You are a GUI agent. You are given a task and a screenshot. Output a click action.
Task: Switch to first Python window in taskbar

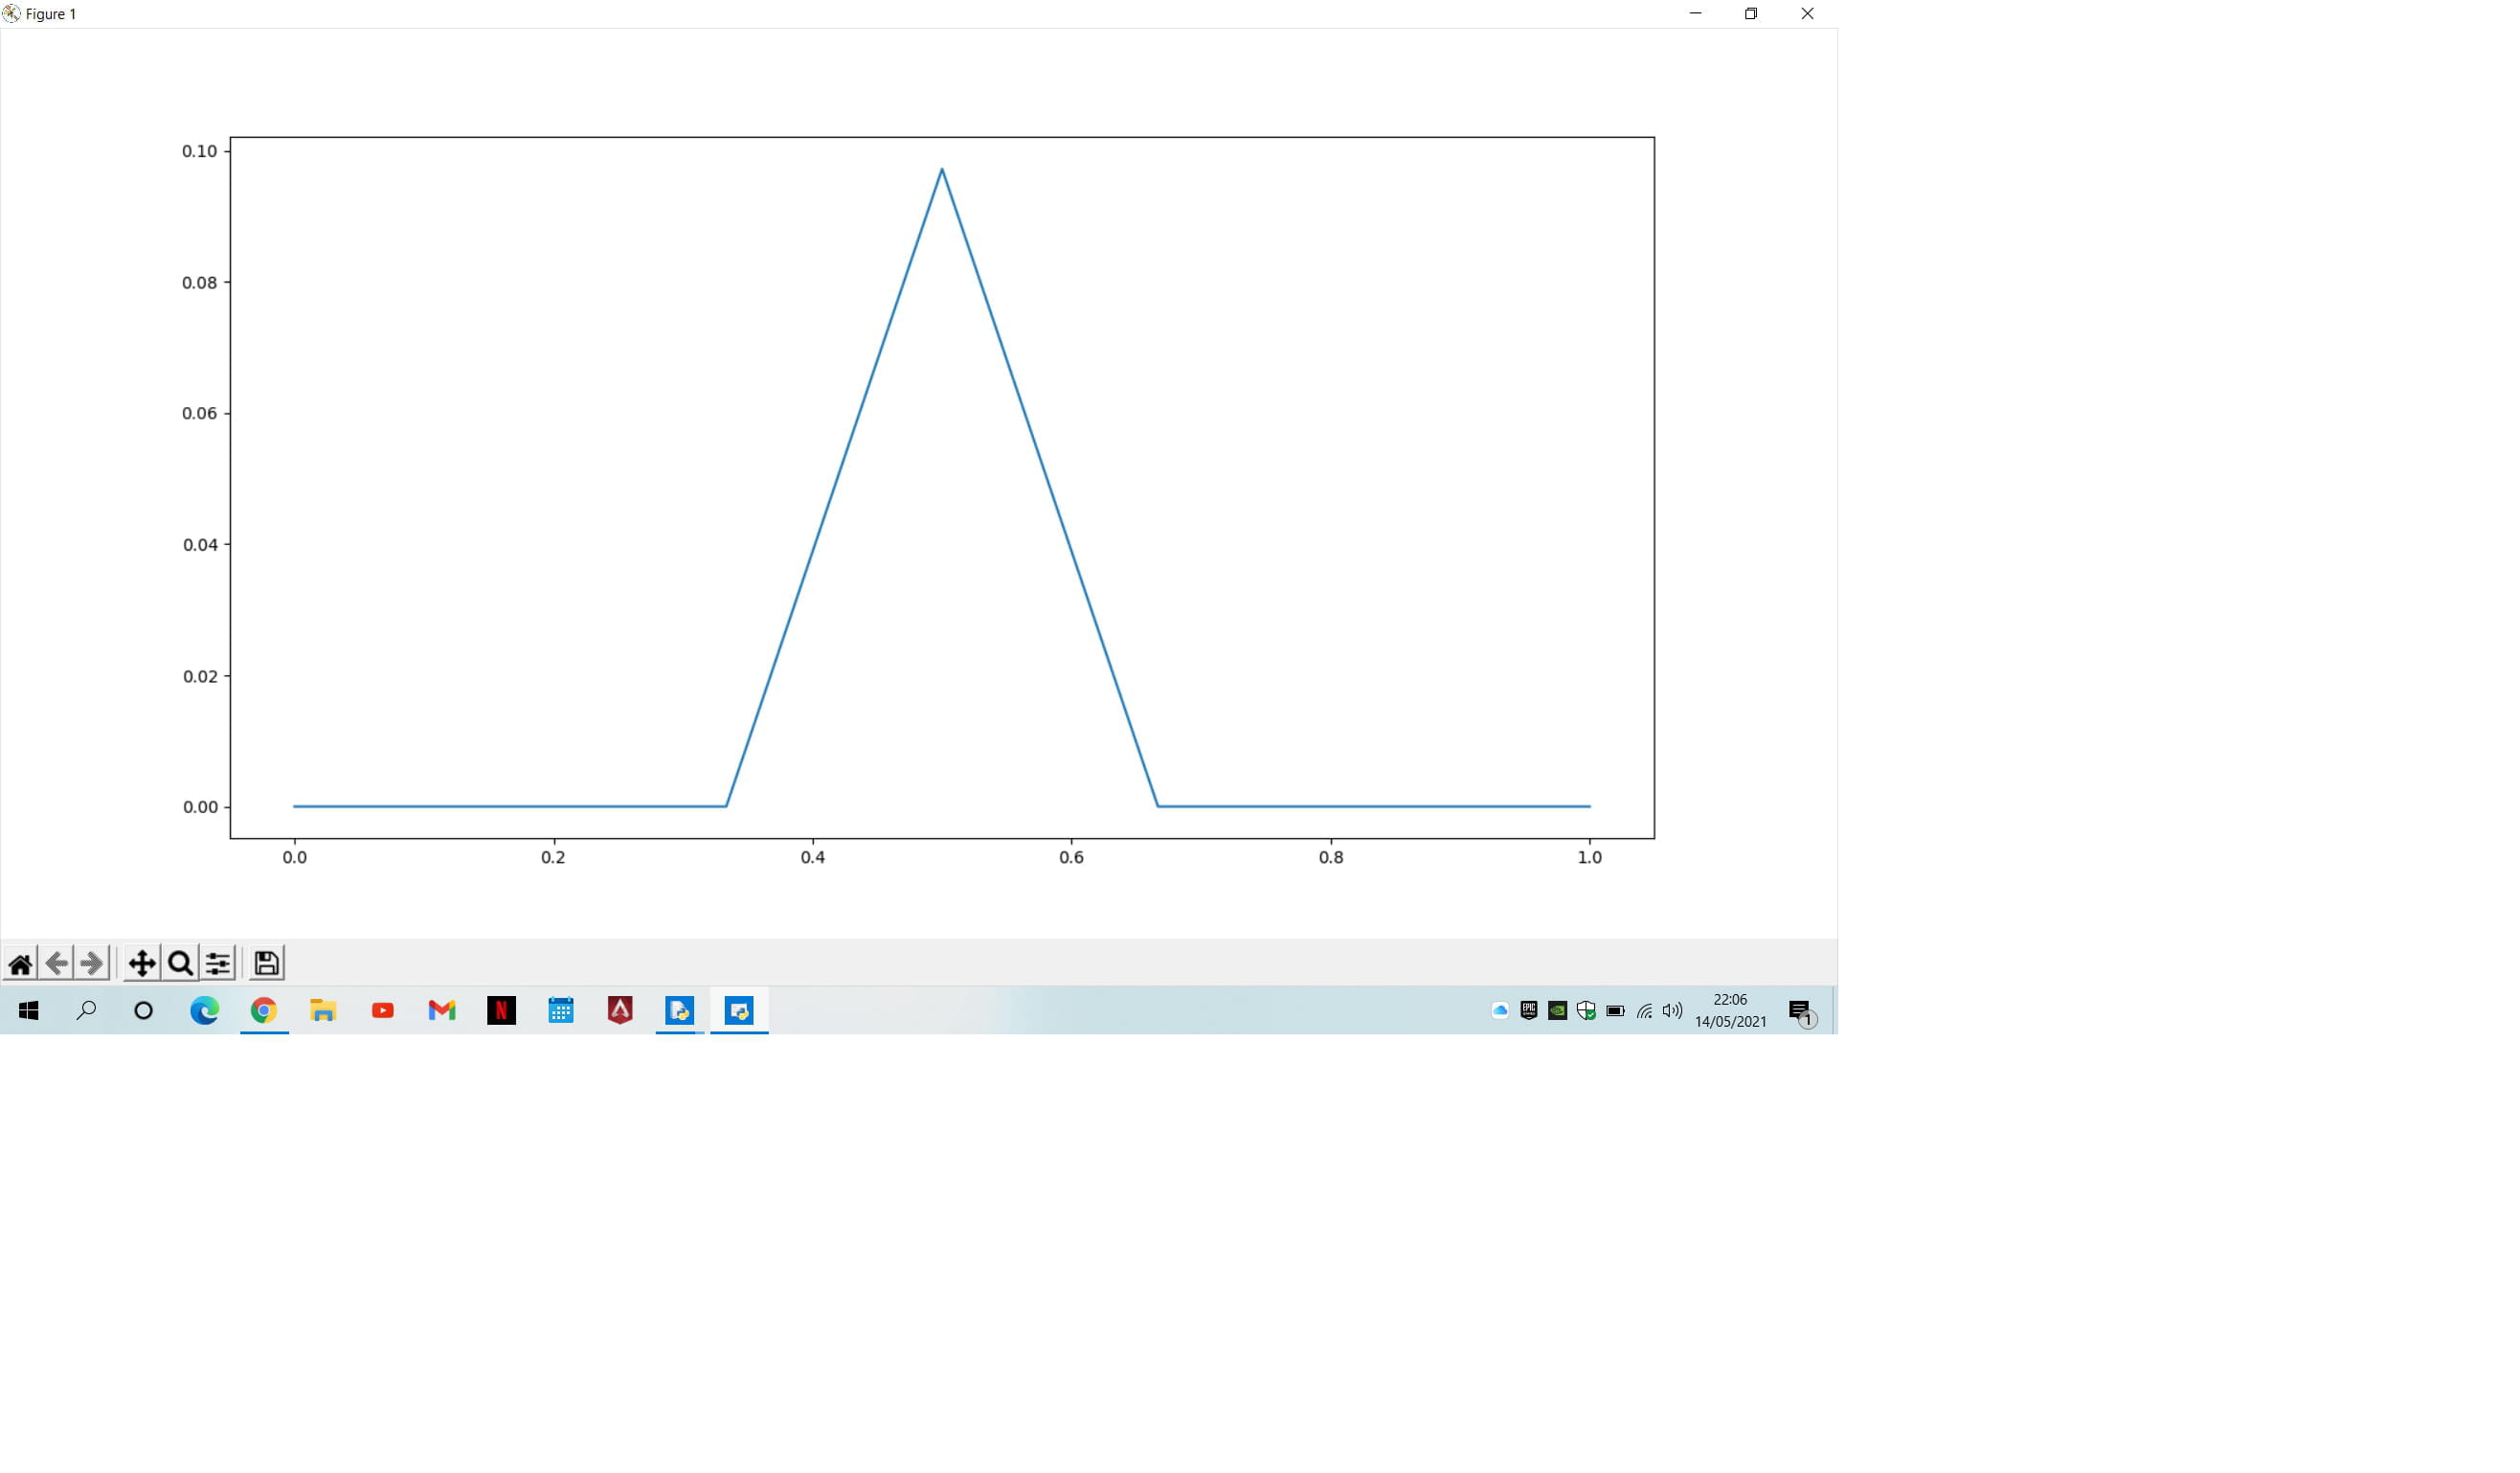(x=680, y=1011)
